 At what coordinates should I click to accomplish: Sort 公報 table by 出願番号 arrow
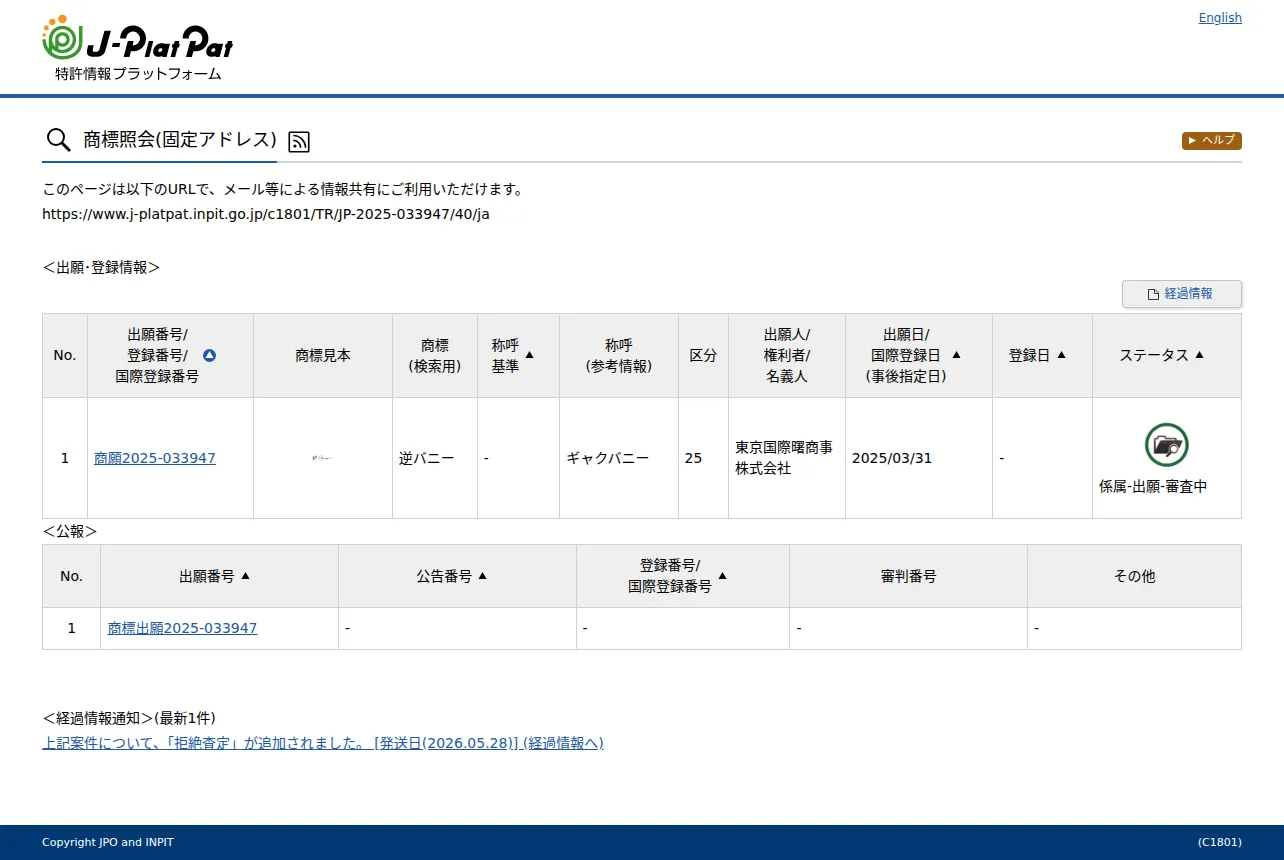(x=245, y=575)
